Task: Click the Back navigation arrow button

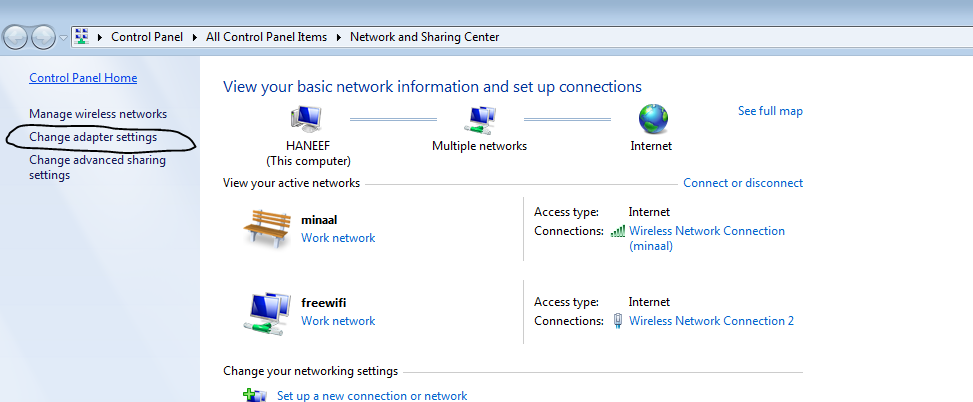Action: pos(17,38)
